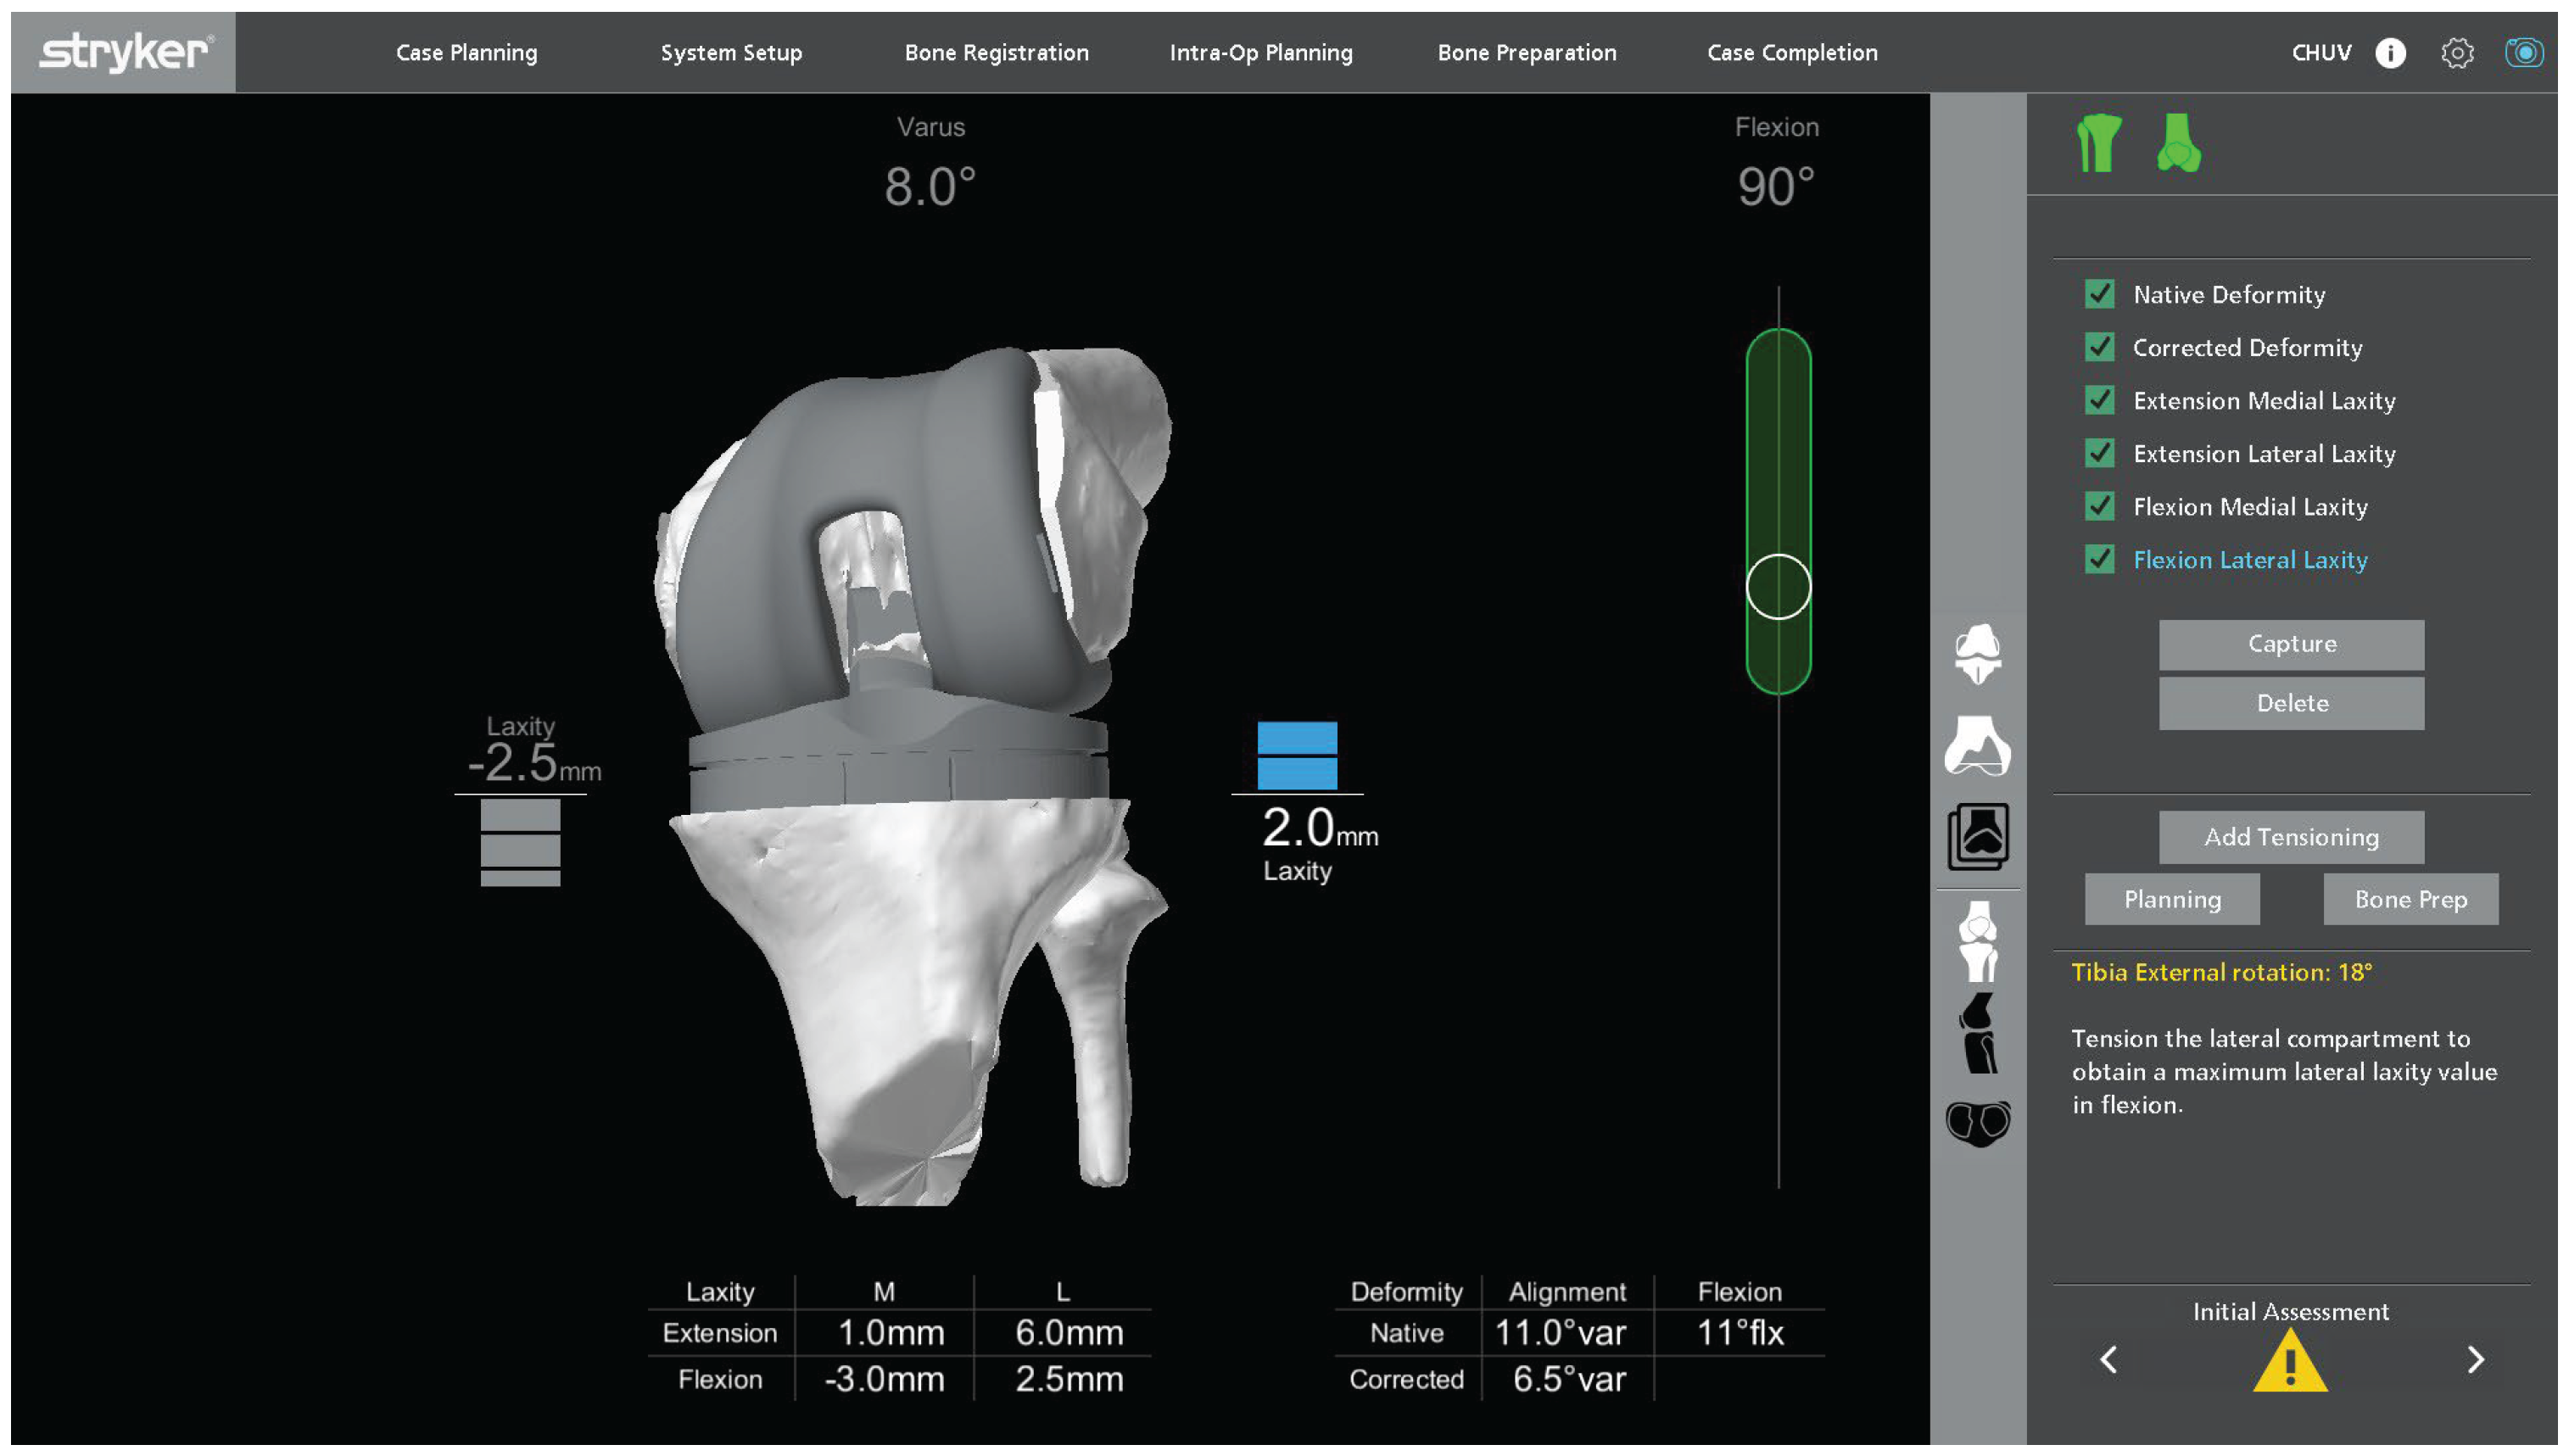The width and height of the screenshot is (2569, 1456).
Task: Toggle the Extension Lateral Laxity checkbox
Action: coord(2098,454)
